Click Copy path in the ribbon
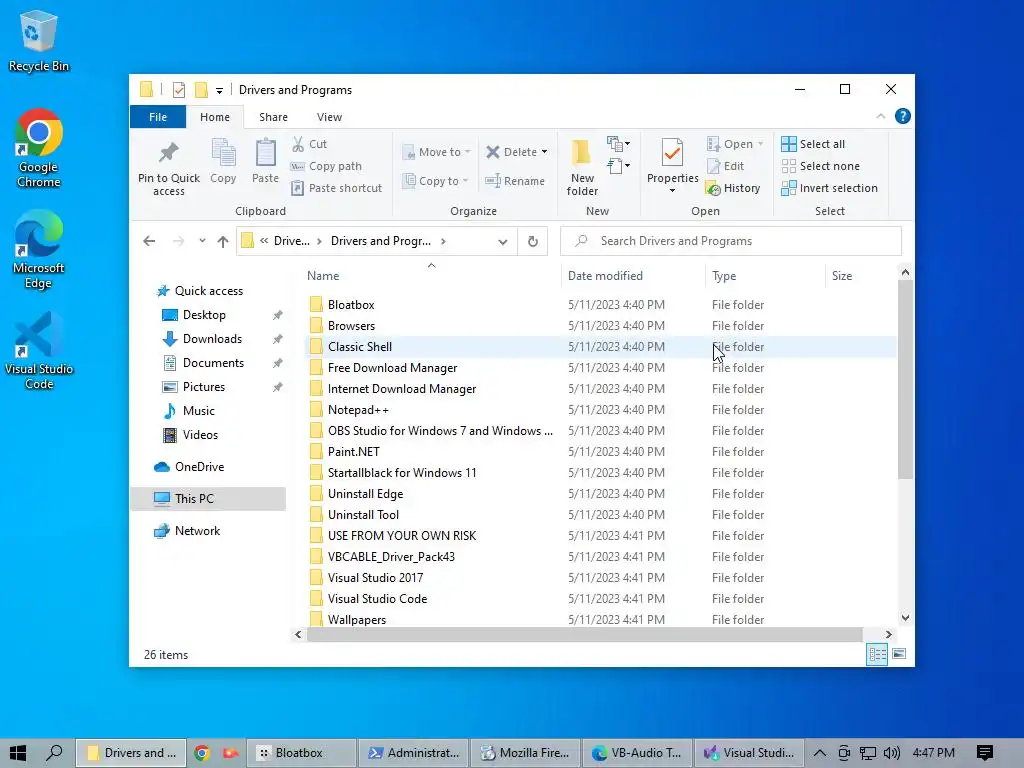This screenshot has width=1024, height=768. (327, 166)
